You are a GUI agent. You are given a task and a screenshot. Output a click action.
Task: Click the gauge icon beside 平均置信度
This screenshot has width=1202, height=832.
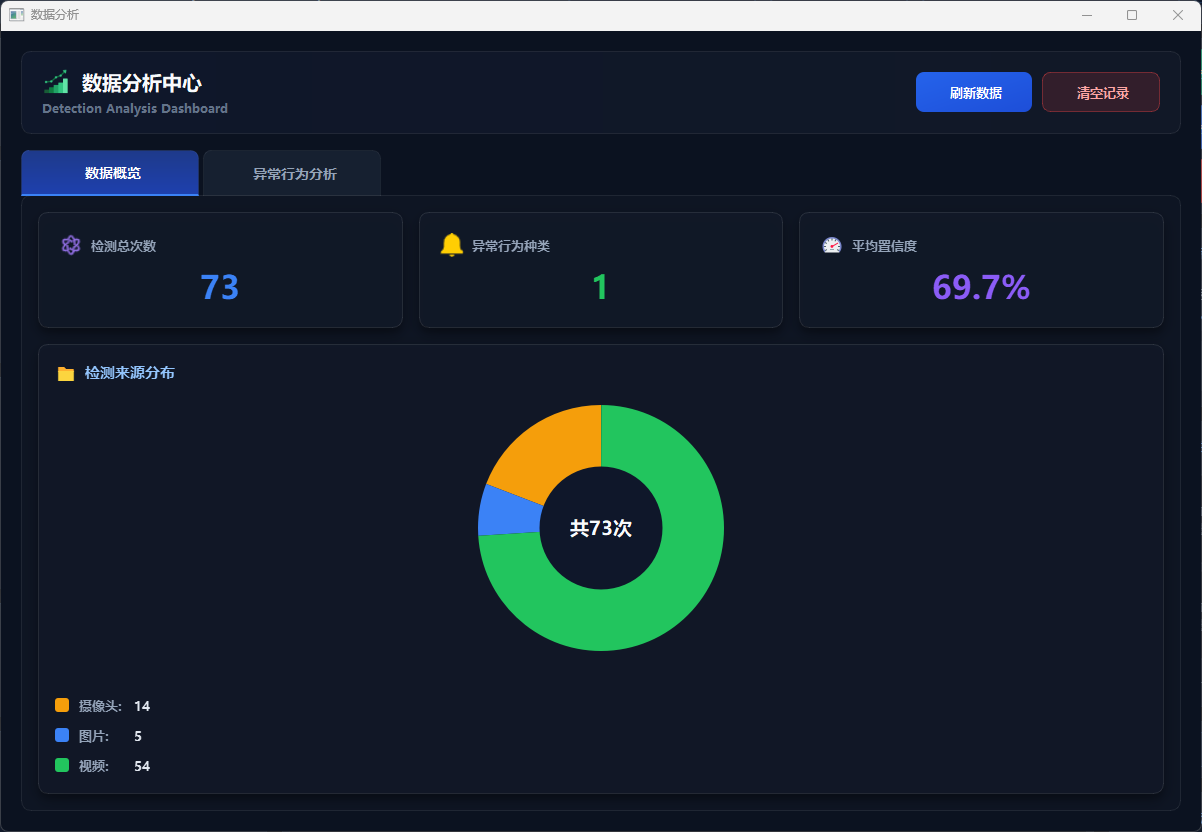(831, 245)
